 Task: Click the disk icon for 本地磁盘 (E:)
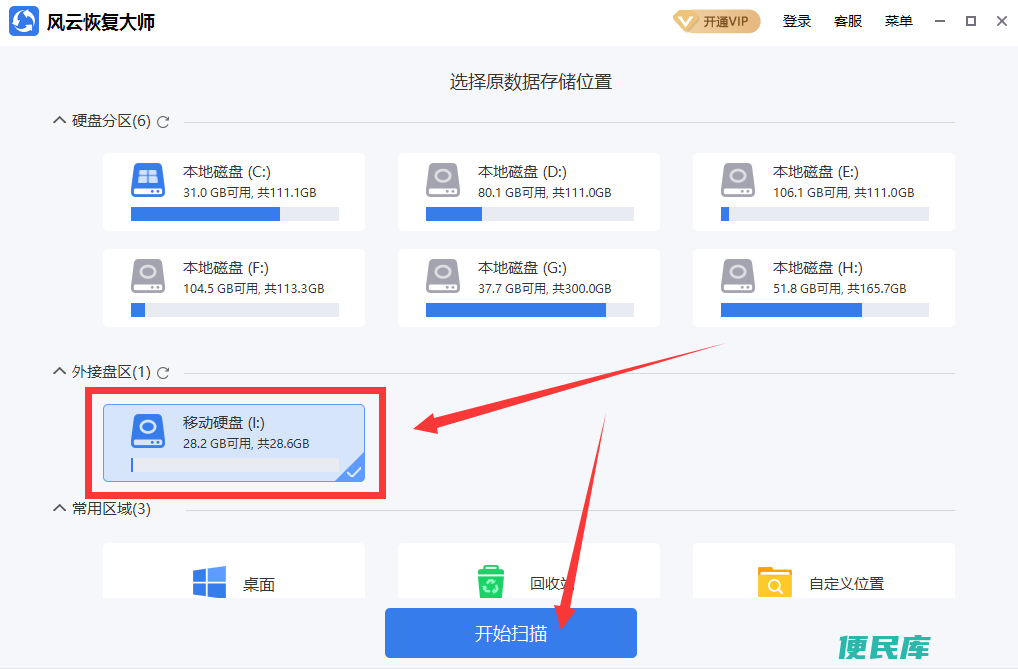(x=738, y=180)
